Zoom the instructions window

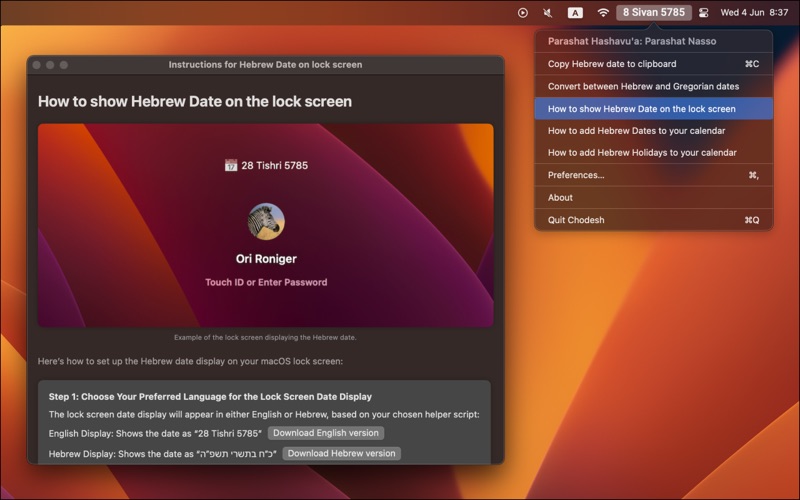[64, 65]
